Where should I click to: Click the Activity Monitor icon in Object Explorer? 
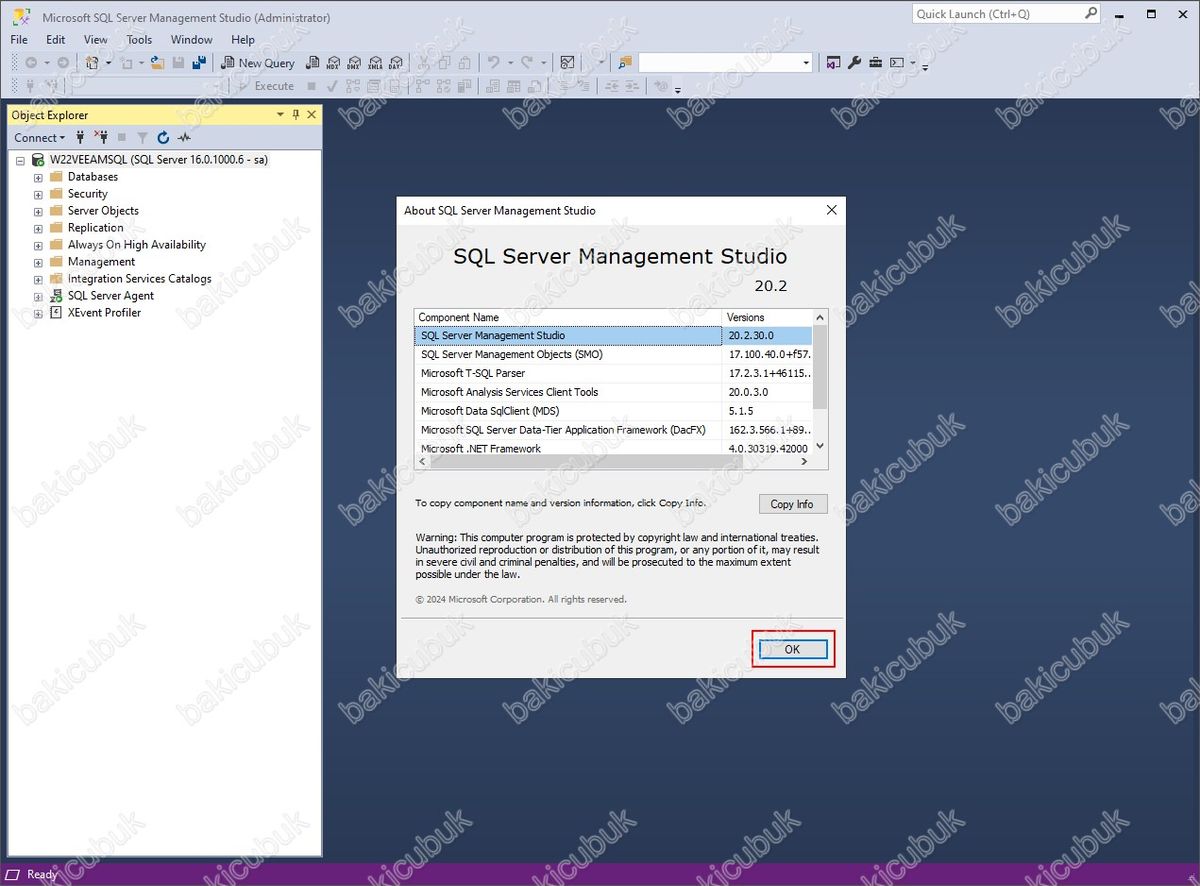tap(184, 138)
